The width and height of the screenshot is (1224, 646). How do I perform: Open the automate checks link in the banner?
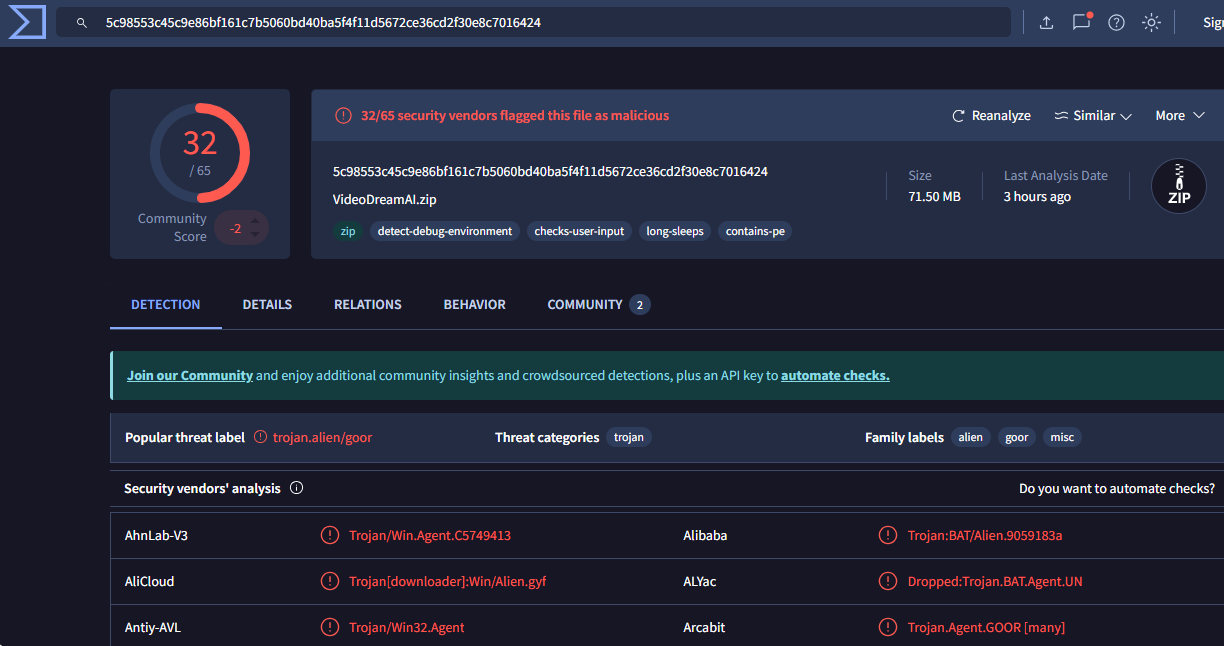click(835, 376)
